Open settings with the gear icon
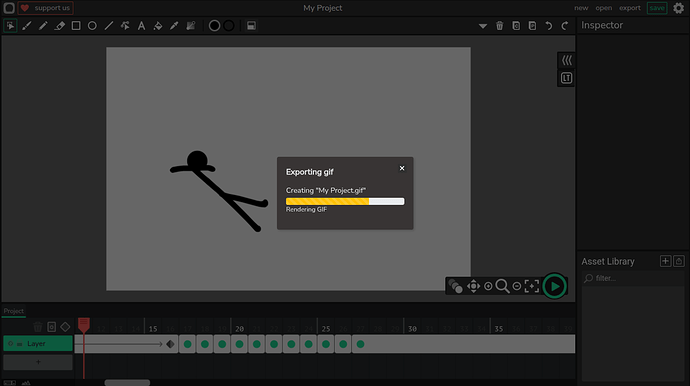 point(679,8)
